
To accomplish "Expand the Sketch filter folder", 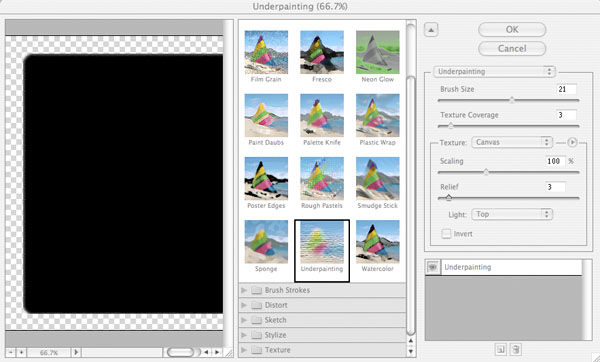I will click(322, 320).
